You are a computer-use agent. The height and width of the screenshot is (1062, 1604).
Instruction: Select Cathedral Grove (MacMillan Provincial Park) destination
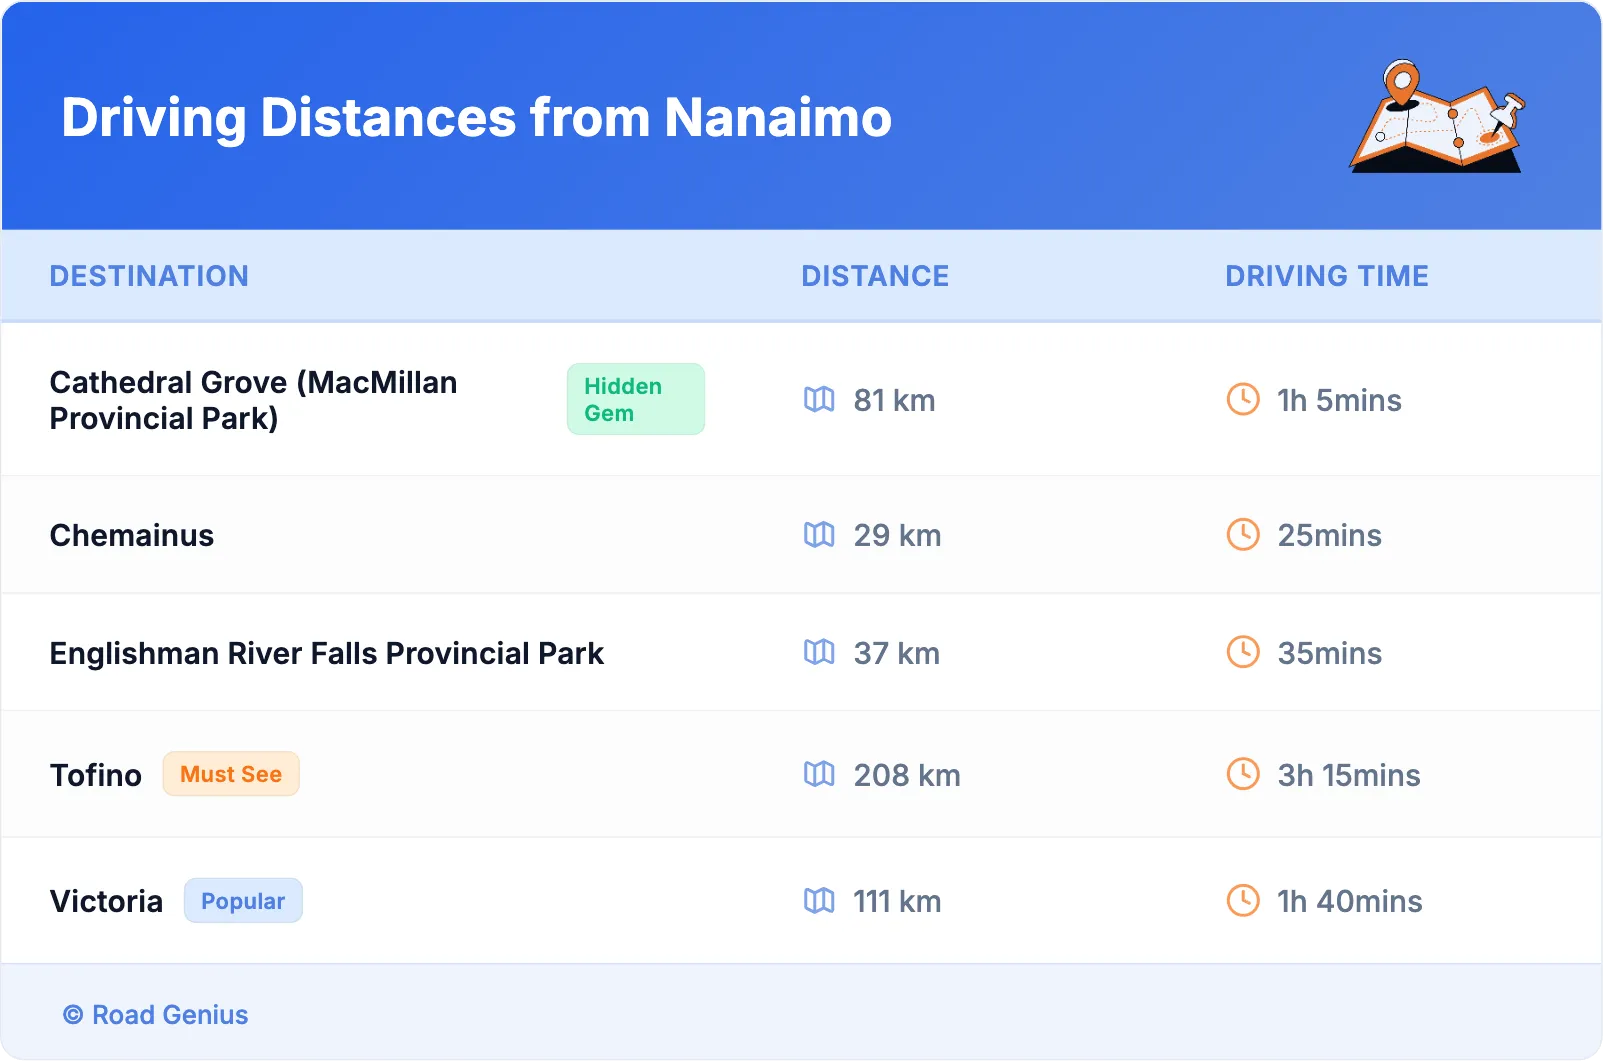point(254,400)
